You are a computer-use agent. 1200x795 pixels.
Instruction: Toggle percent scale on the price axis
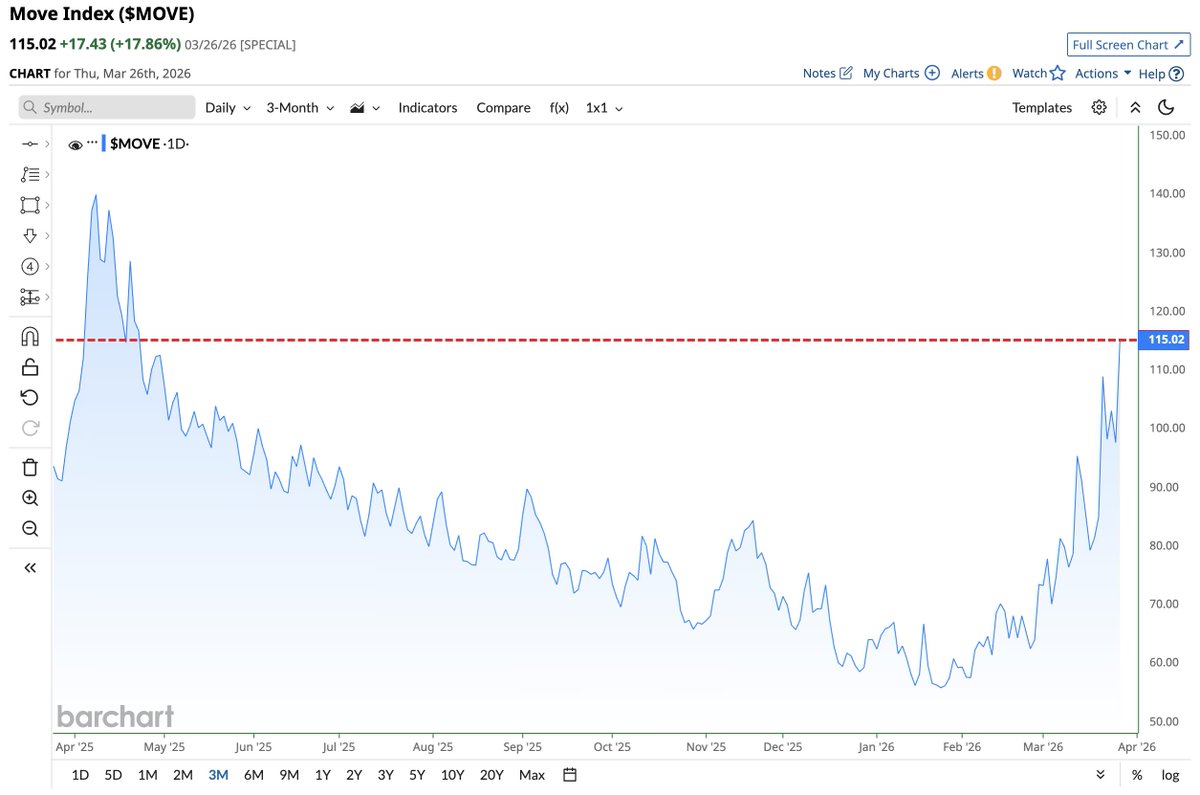click(1136, 774)
